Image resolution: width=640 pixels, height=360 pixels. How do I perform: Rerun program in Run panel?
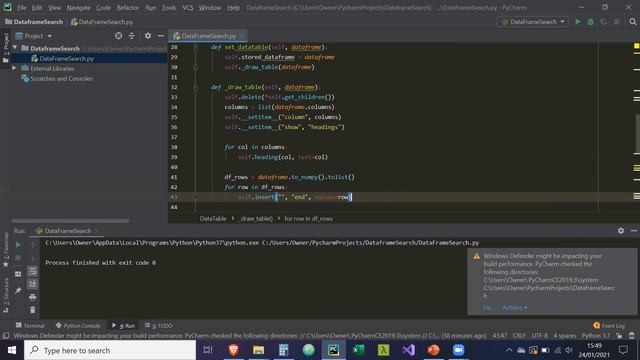pos(18,244)
